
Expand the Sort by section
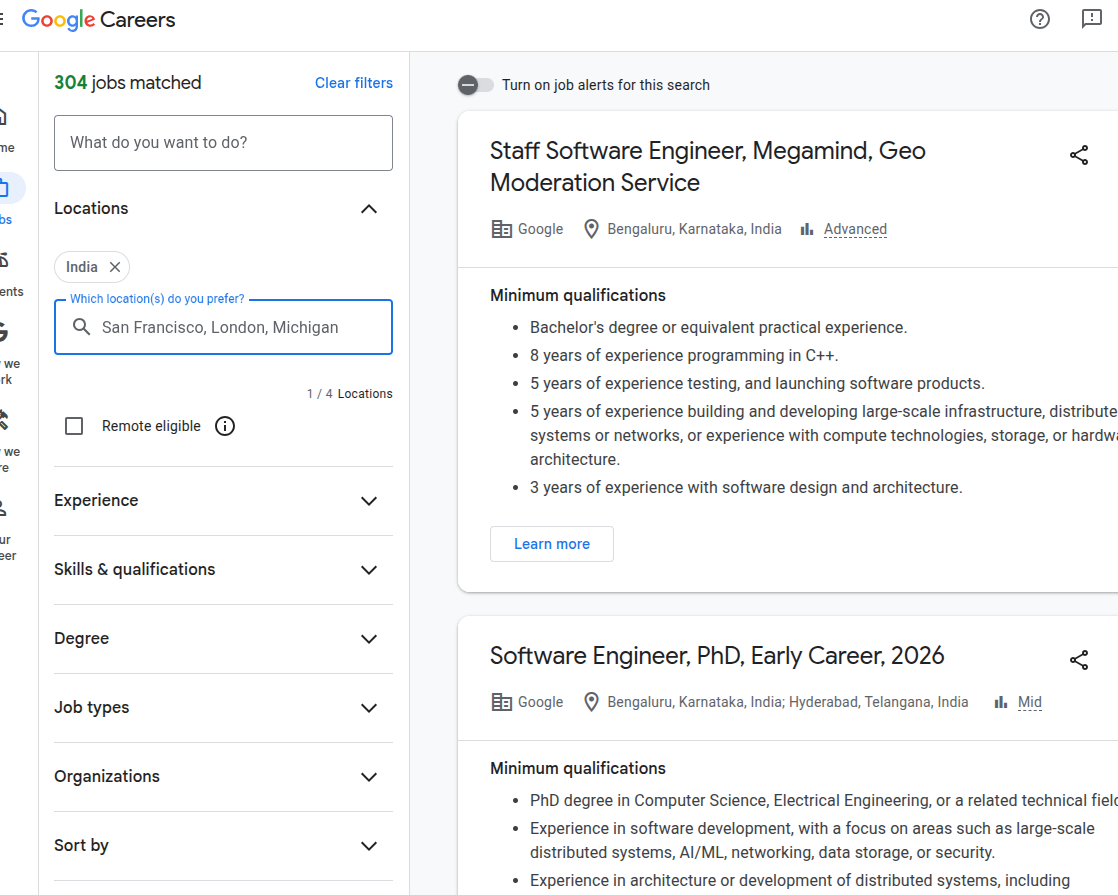click(x=223, y=846)
